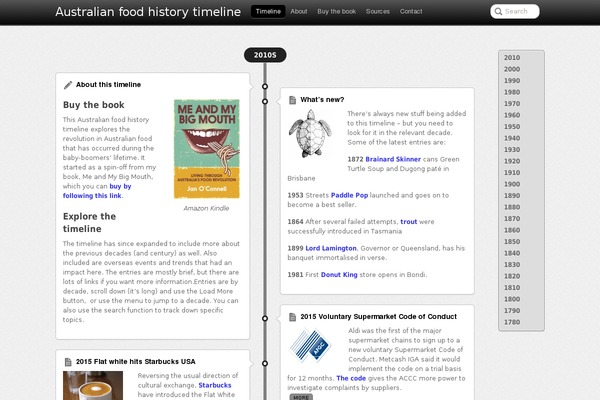Jump to decade 1840 in the sidebar
Image resolution: width=600 pixels, height=400 pixels.
(x=512, y=253)
